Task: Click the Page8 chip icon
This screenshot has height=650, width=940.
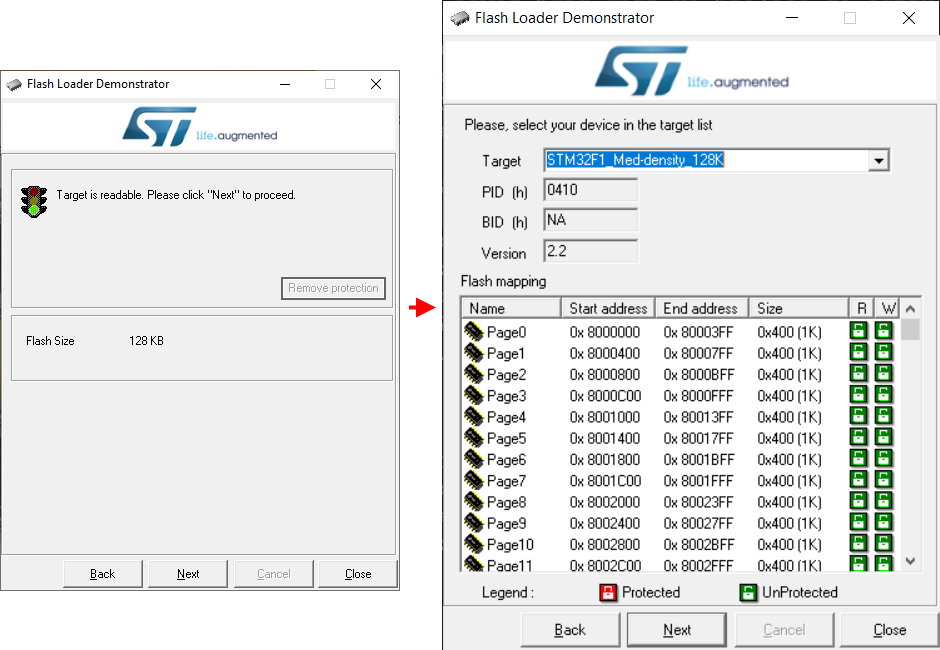Action: [x=474, y=501]
